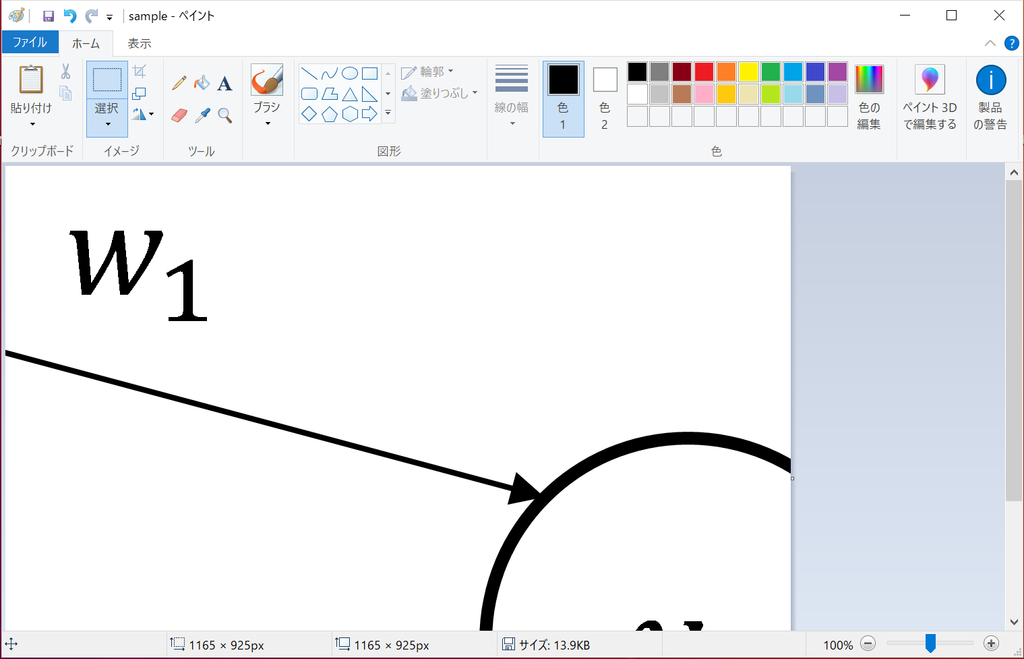Screen dimensions: 1024x659
Task: Click the Cut scissors icon
Action: [x=65, y=71]
